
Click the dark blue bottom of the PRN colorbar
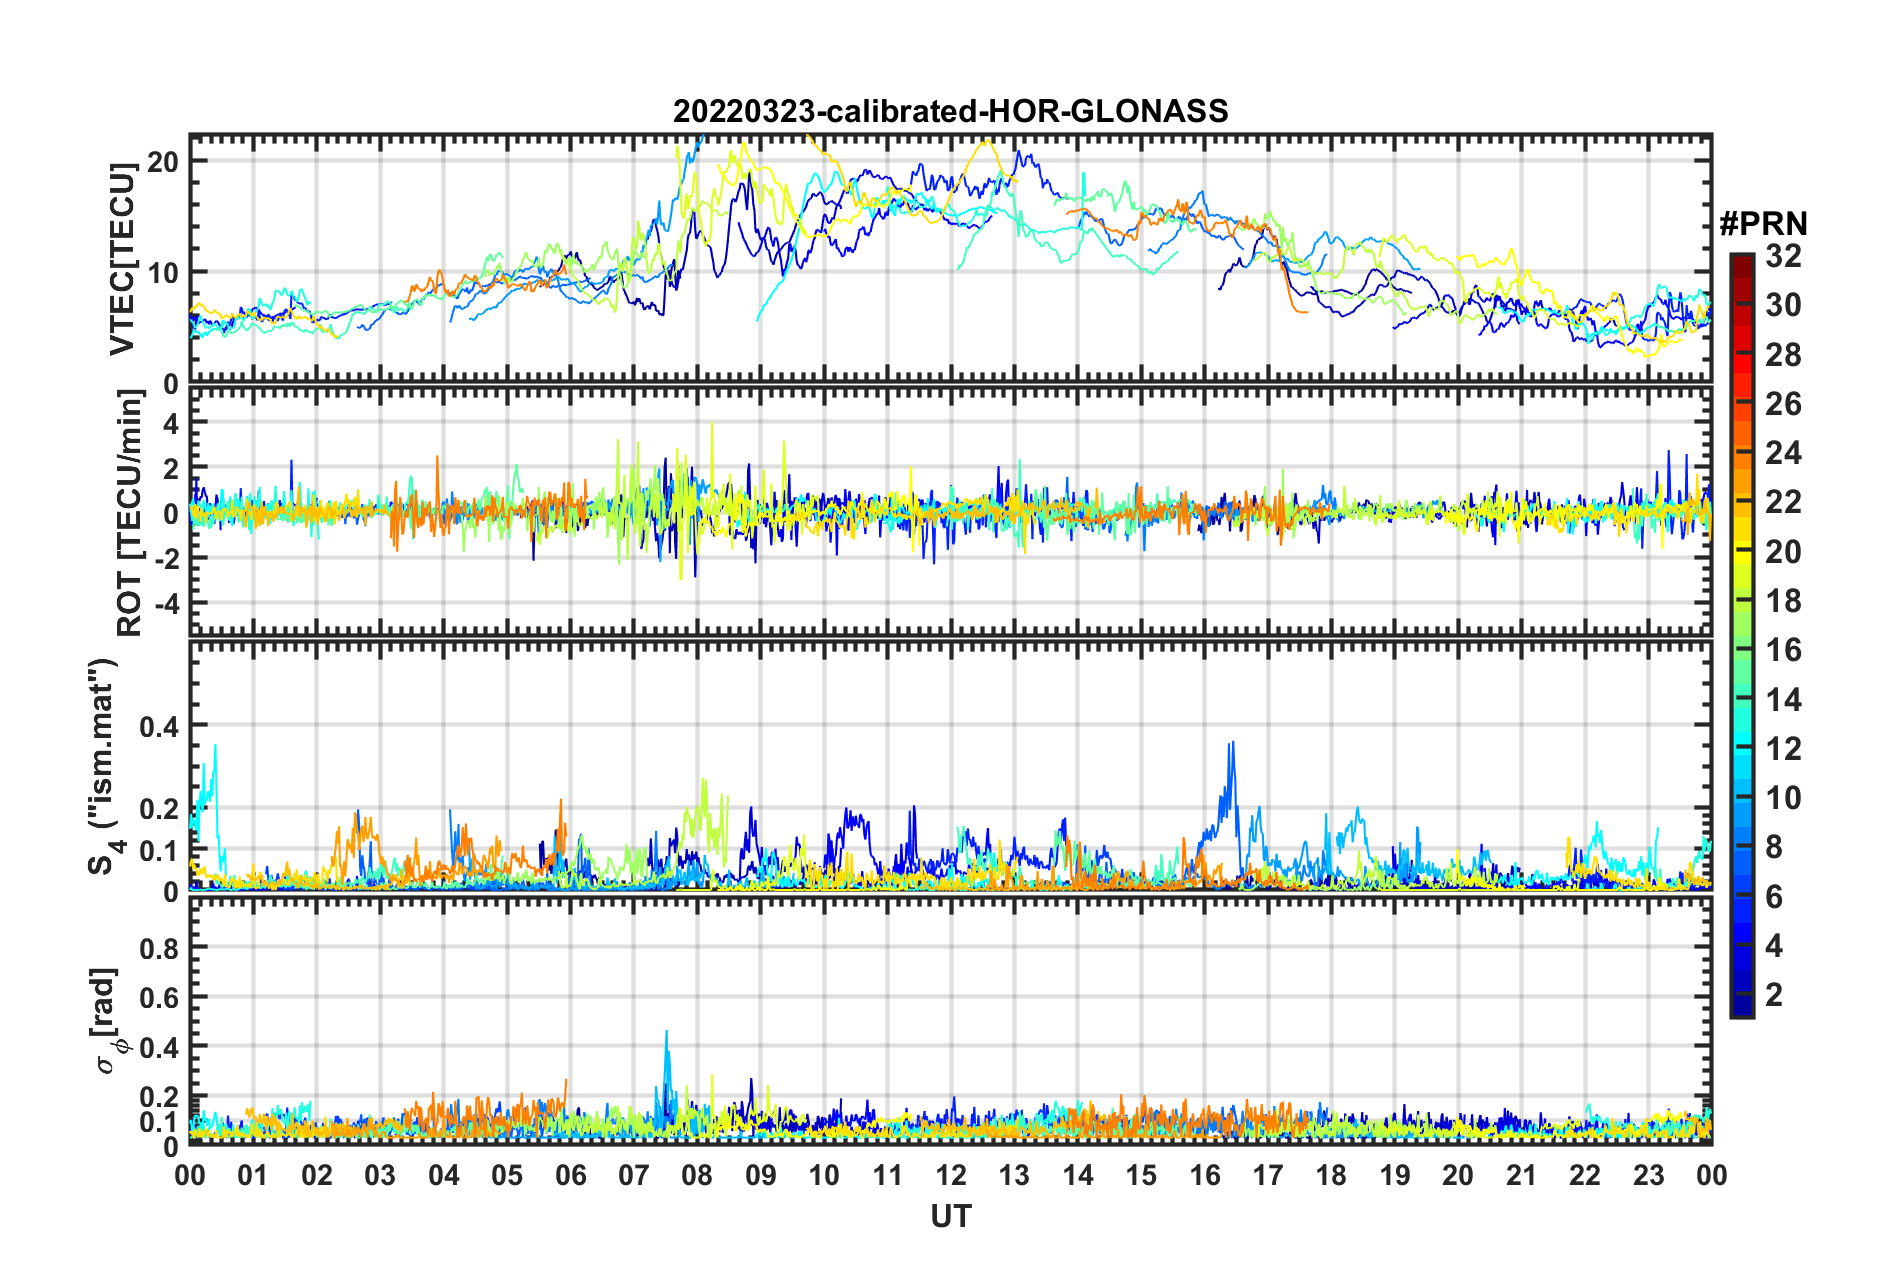click(1742, 1005)
